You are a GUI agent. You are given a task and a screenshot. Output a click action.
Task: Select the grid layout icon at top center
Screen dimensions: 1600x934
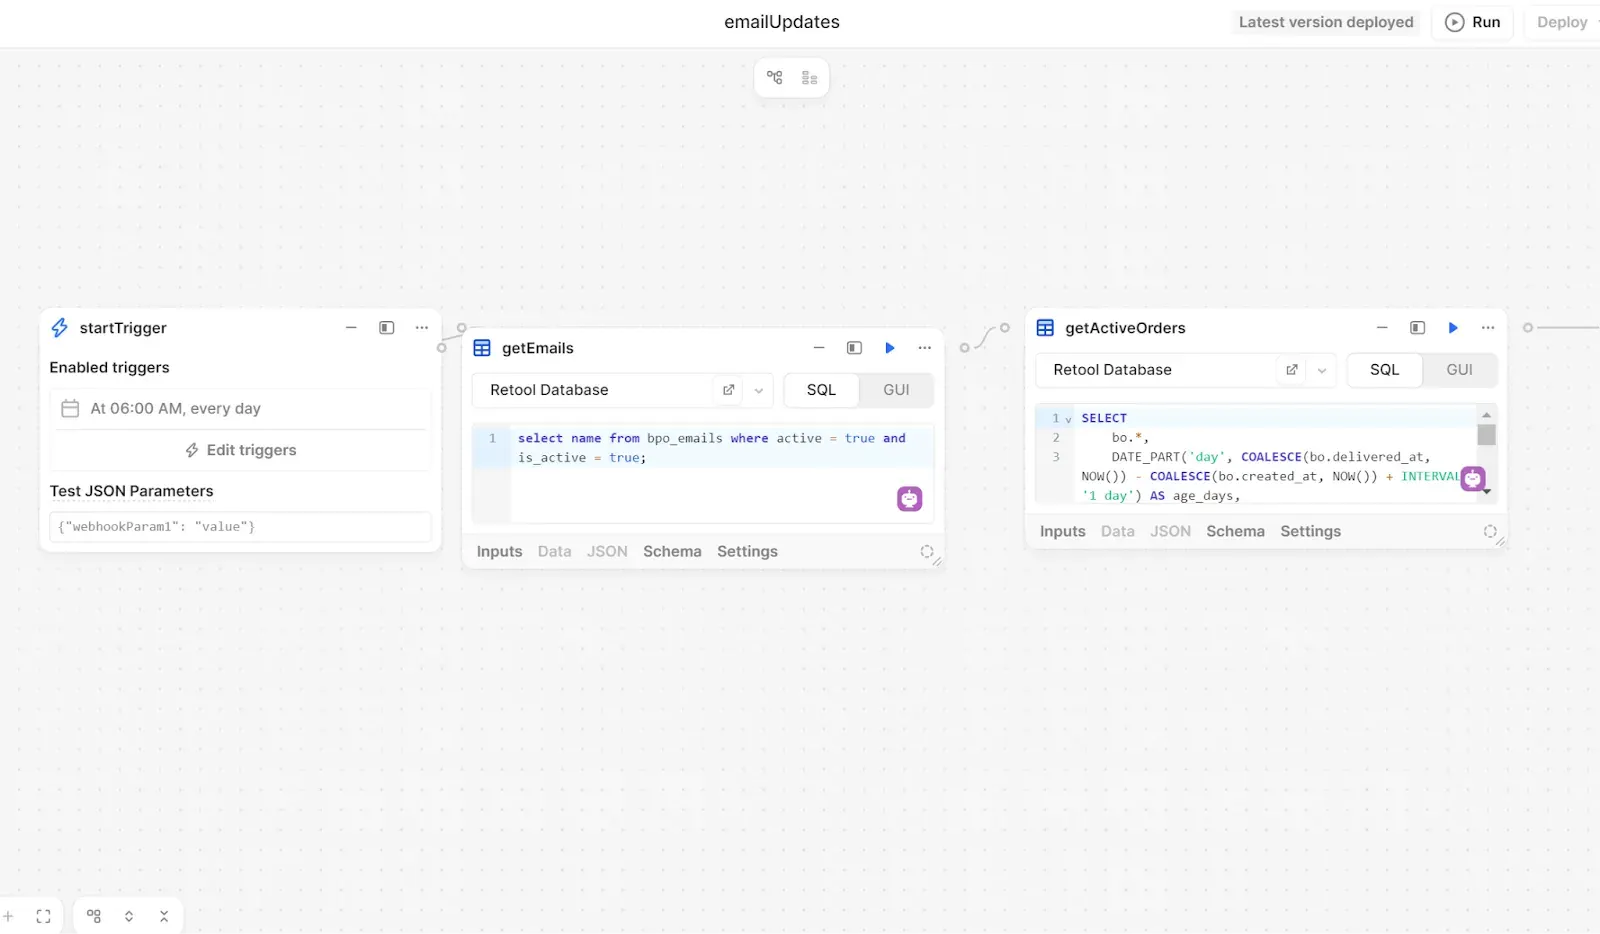[809, 78]
